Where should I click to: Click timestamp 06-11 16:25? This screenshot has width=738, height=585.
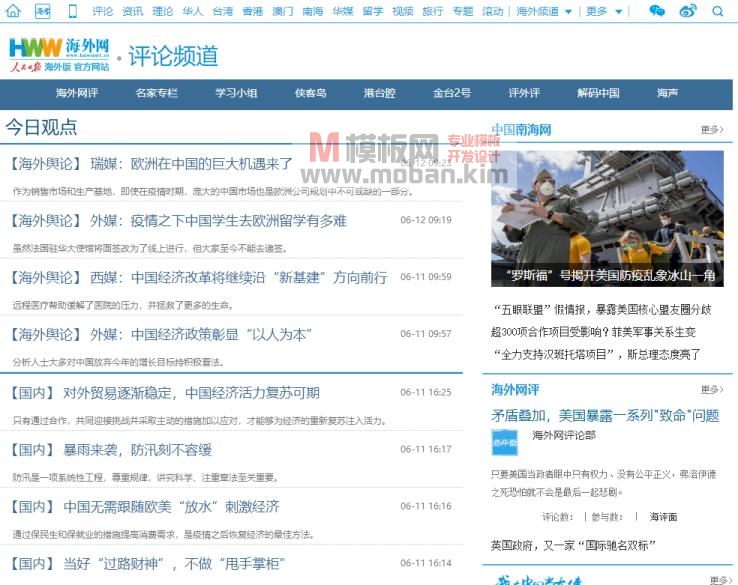pos(425,393)
